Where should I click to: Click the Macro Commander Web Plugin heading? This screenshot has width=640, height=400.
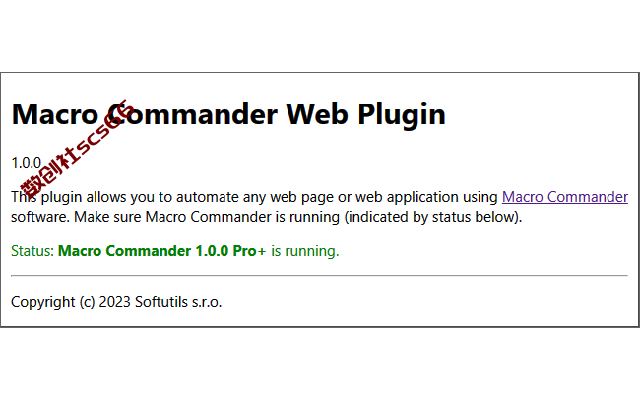tap(229, 114)
